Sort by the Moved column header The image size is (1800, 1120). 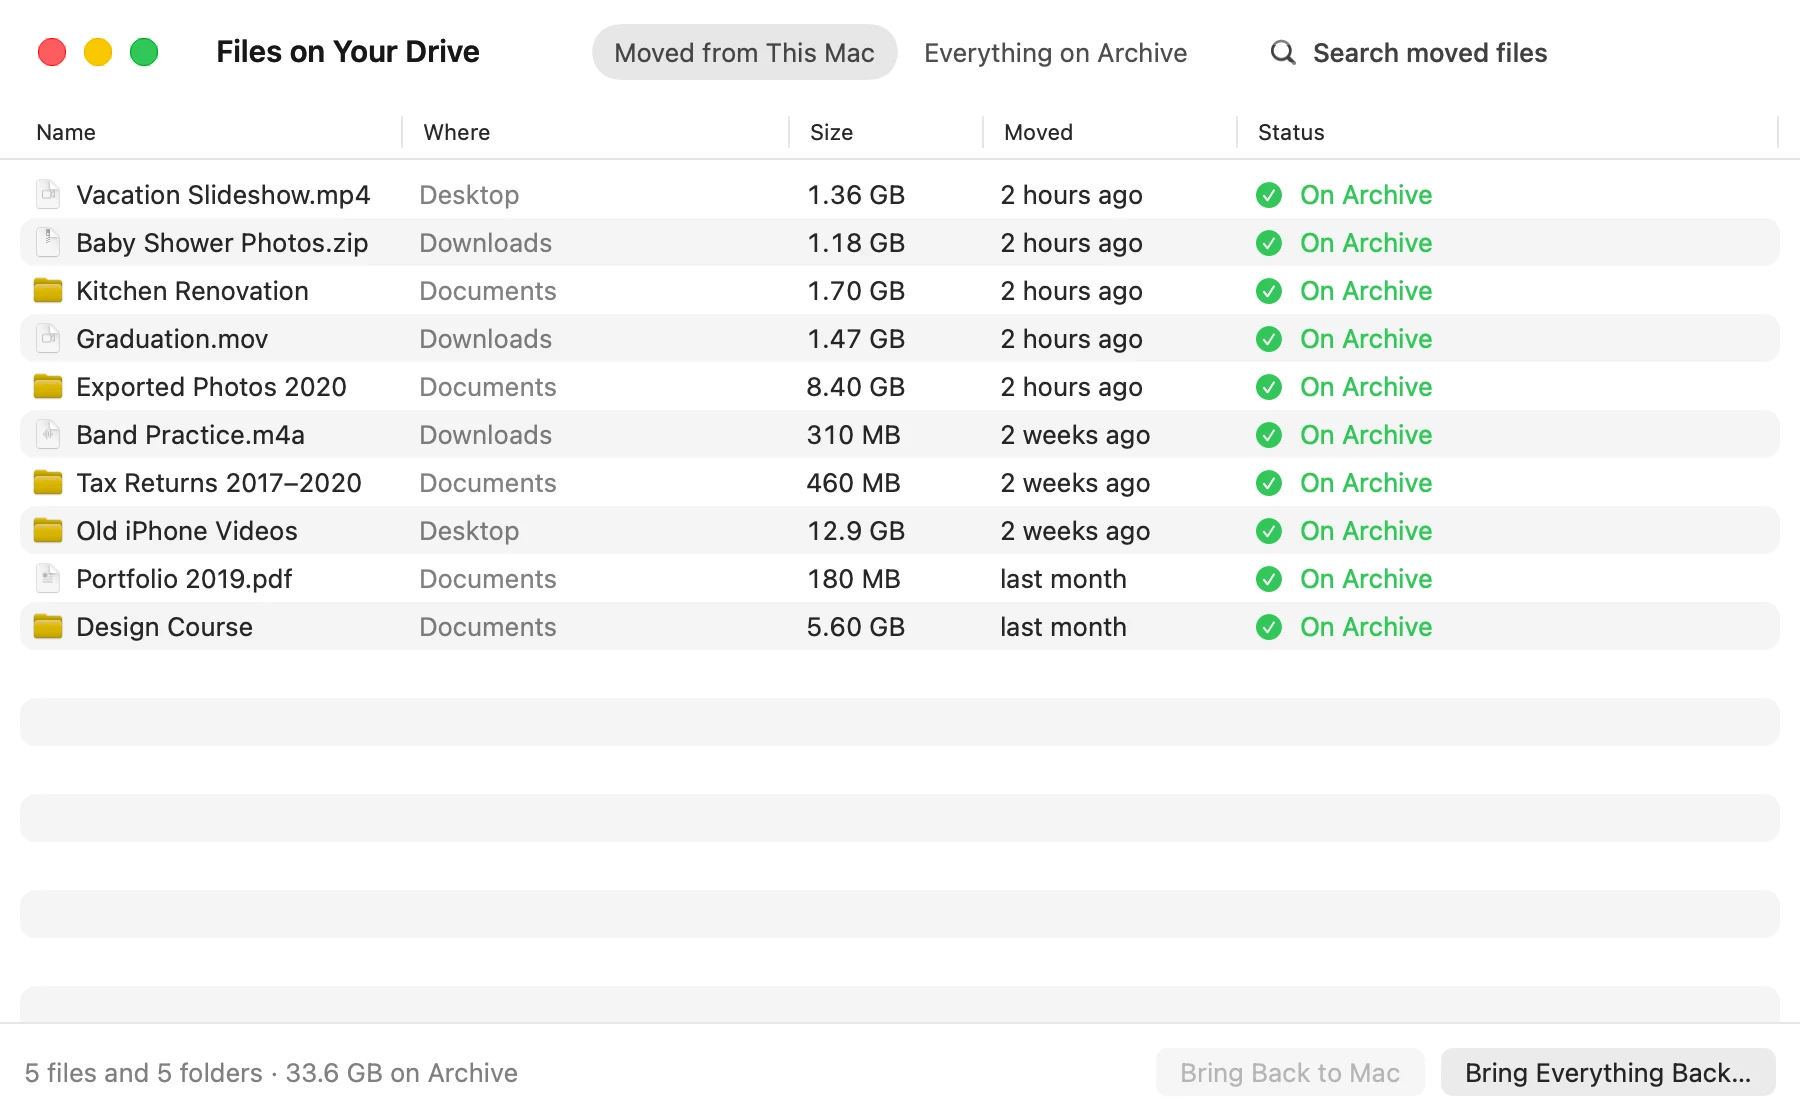tap(1038, 132)
